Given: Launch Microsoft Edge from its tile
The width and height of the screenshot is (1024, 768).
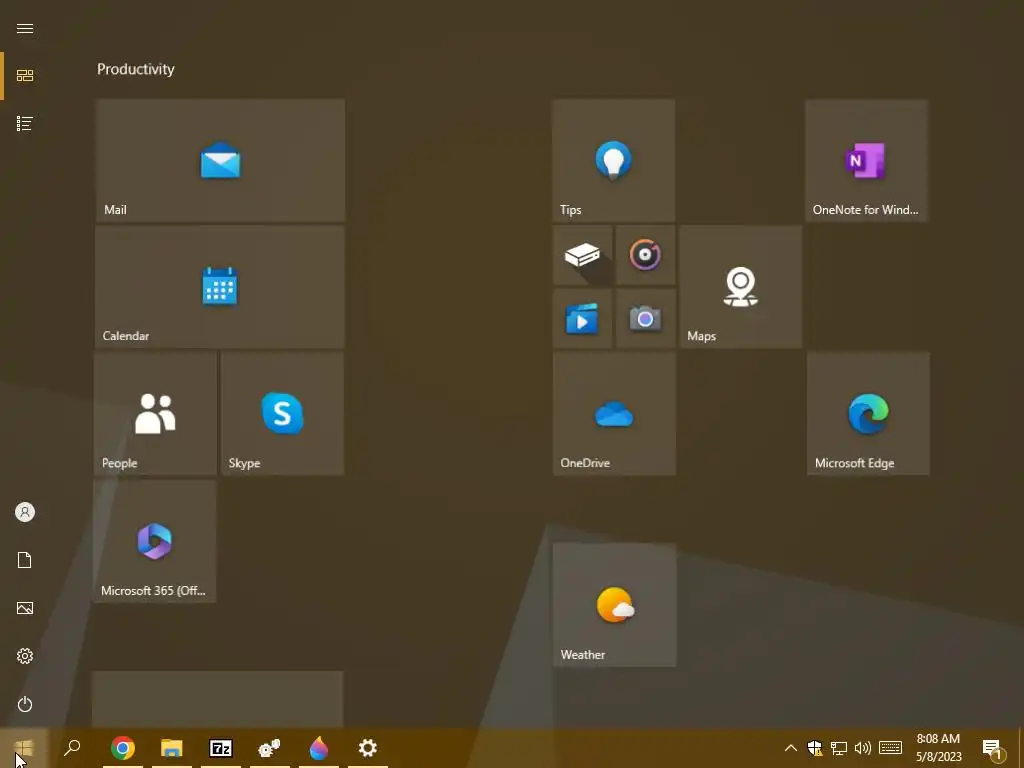Looking at the screenshot, I should pos(868,413).
